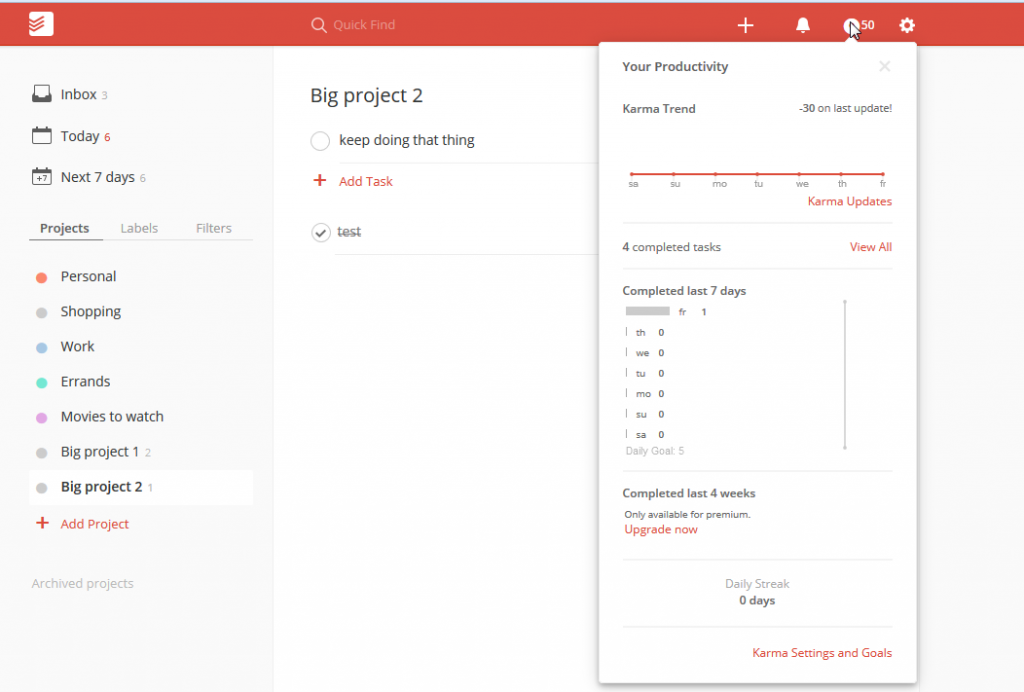Image resolution: width=1024 pixels, height=692 pixels.
Task: Click the Add Project option
Action: [x=92, y=524]
